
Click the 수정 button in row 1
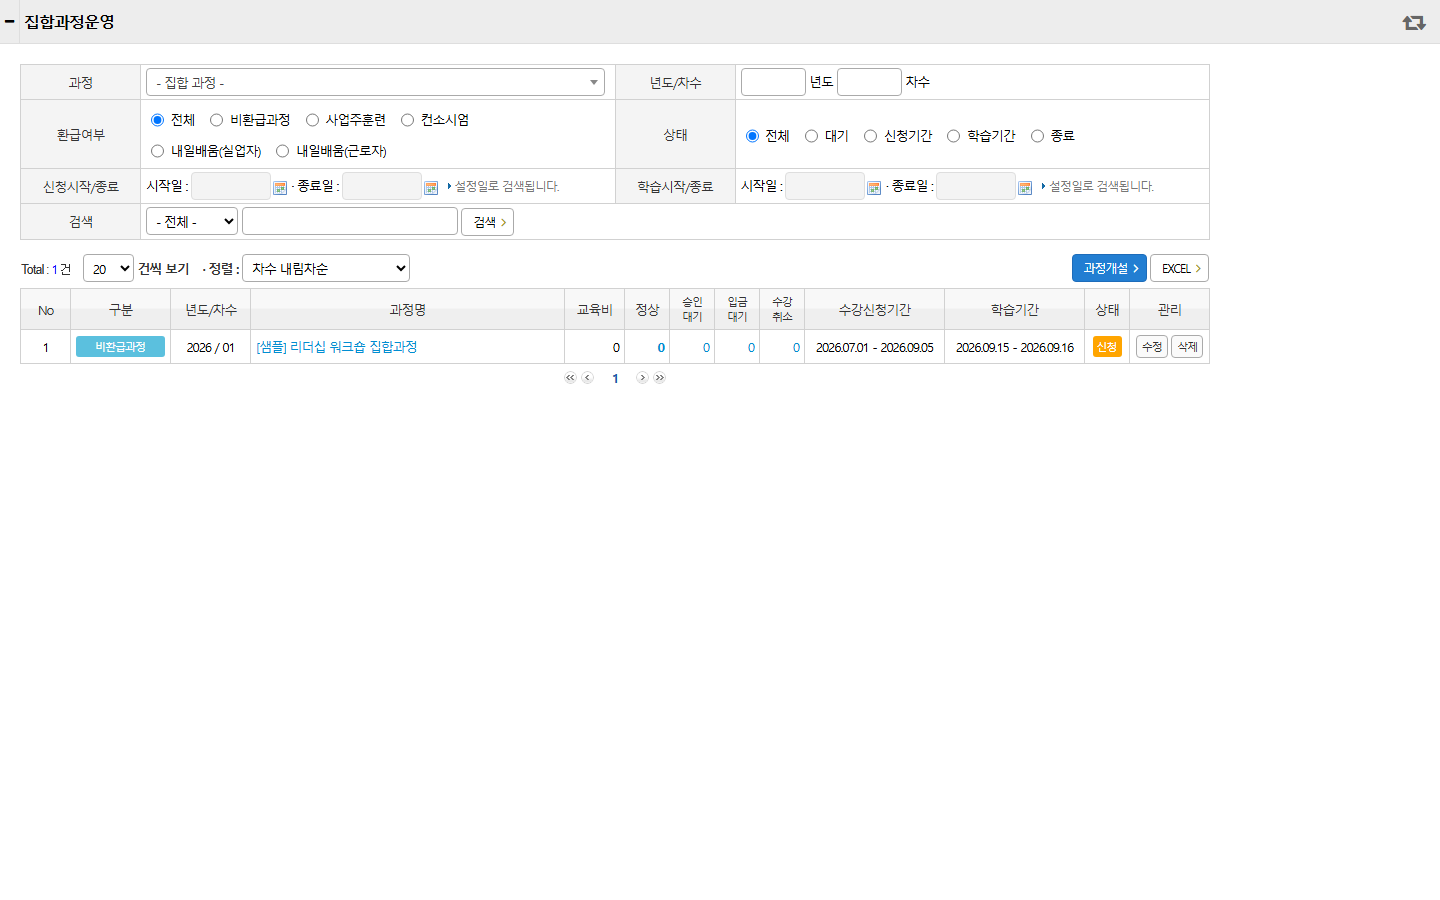(1152, 347)
